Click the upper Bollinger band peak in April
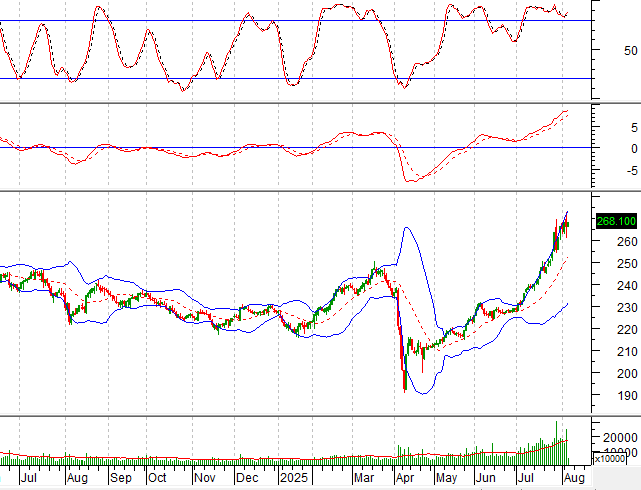641x490 pixels. pos(407,229)
